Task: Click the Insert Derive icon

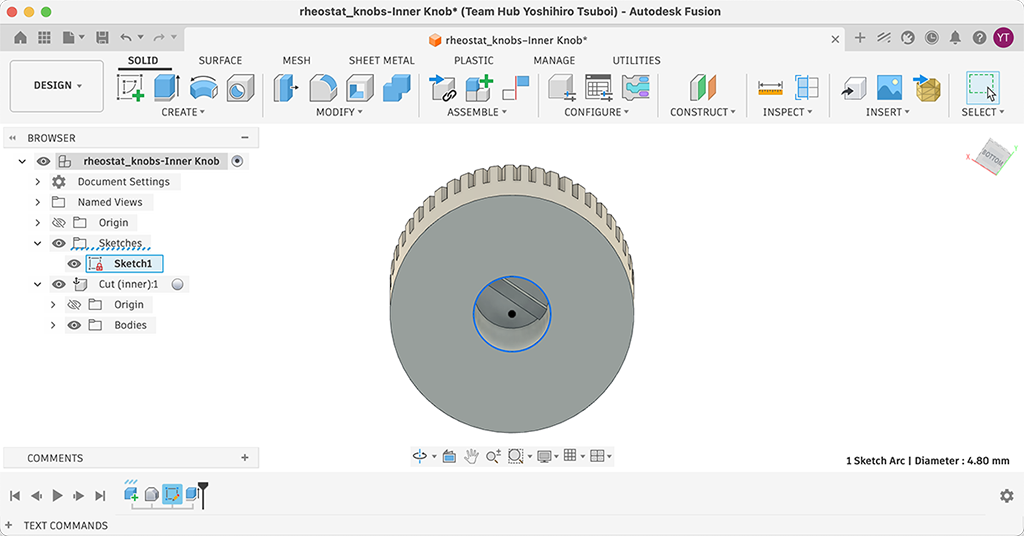Action: pyautogui.click(x=853, y=87)
